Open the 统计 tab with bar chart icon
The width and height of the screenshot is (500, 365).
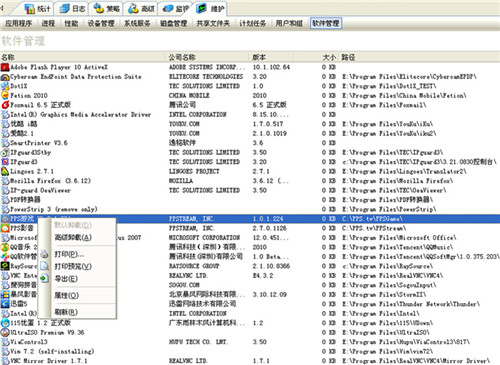[37, 9]
